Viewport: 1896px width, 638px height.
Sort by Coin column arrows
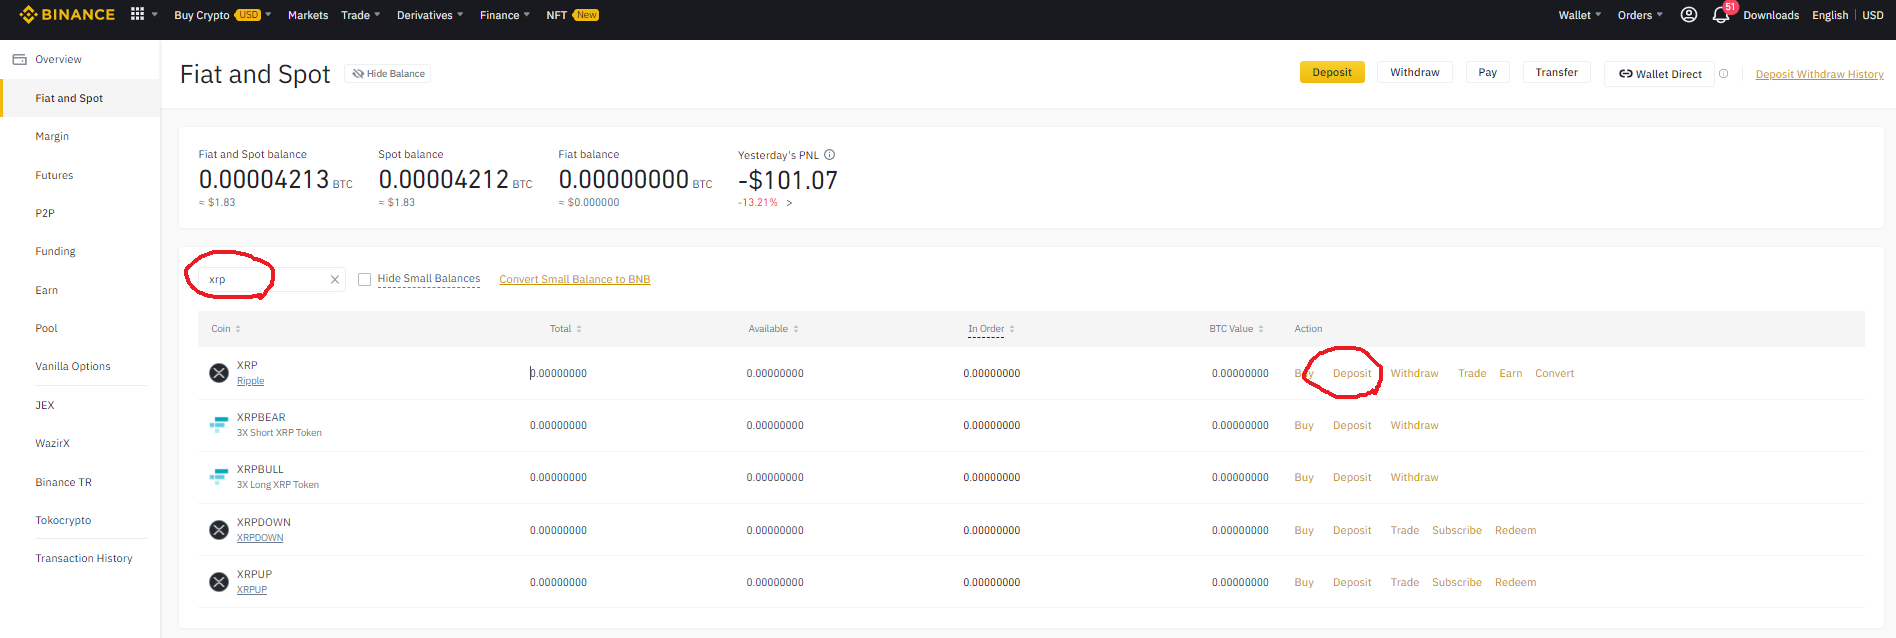pyautogui.click(x=238, y=329)
